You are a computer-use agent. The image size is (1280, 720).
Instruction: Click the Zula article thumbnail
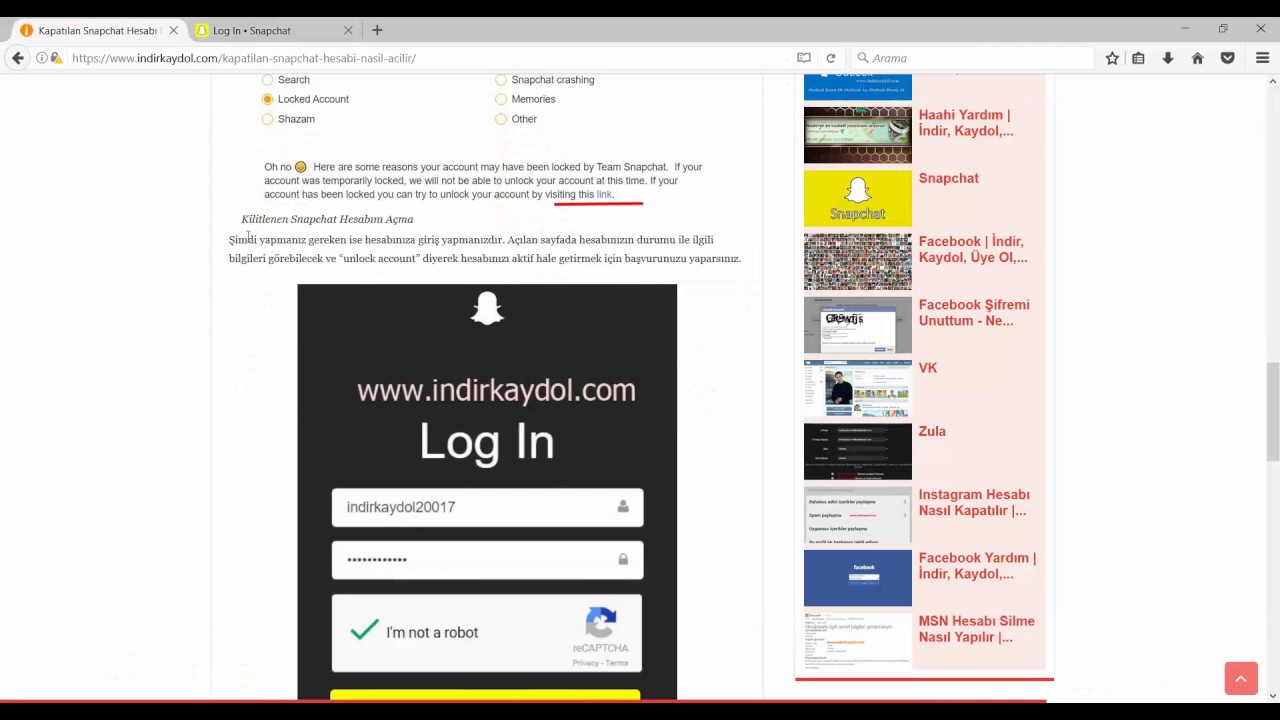(x=858, y=451)
